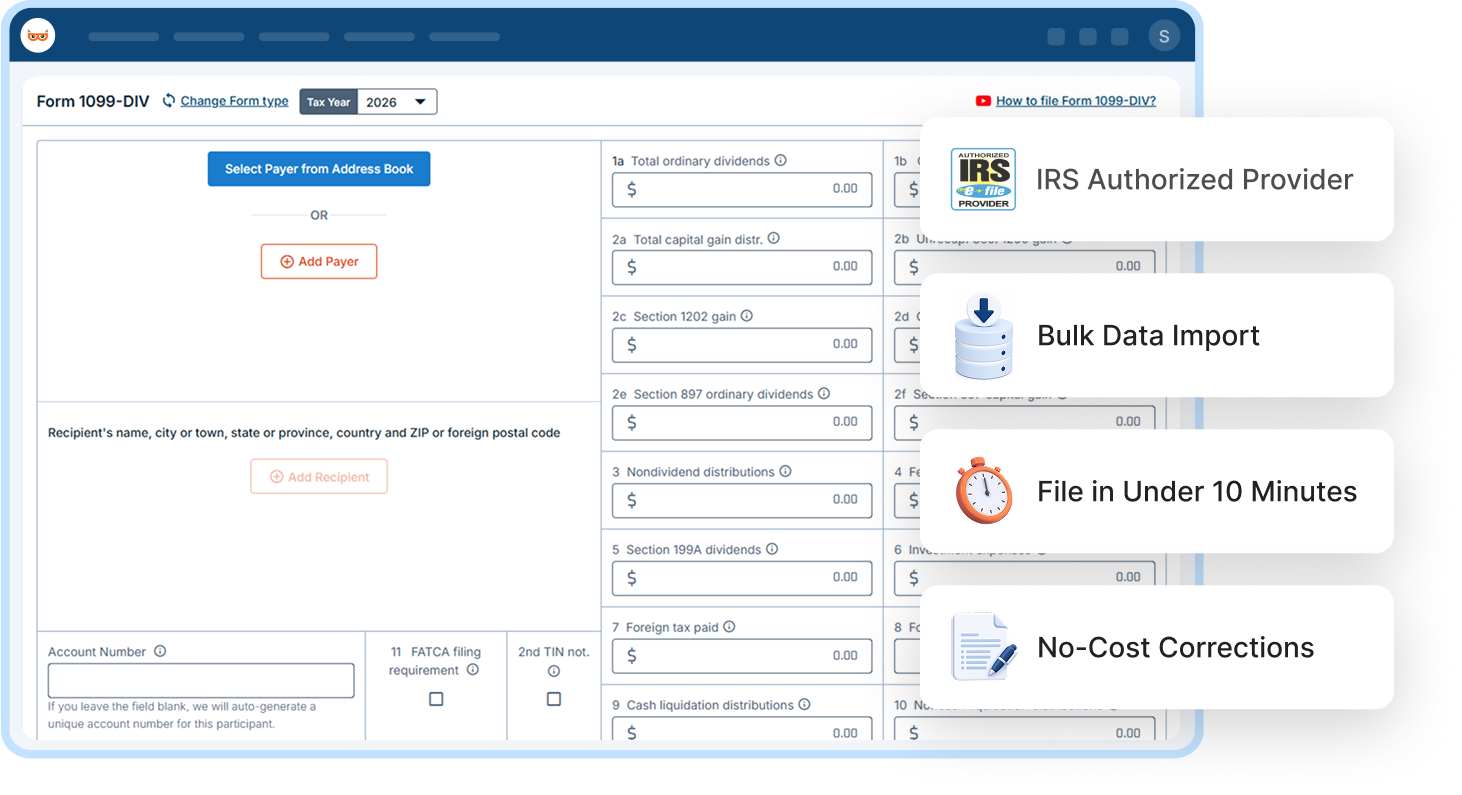The image size is (1462, 795).
Task: Show info for Section 199A dividends
Action: pos(772,549)
